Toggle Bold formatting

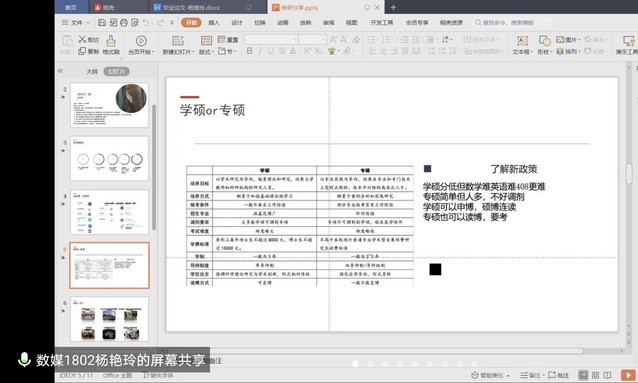click(x=249, y=51)
